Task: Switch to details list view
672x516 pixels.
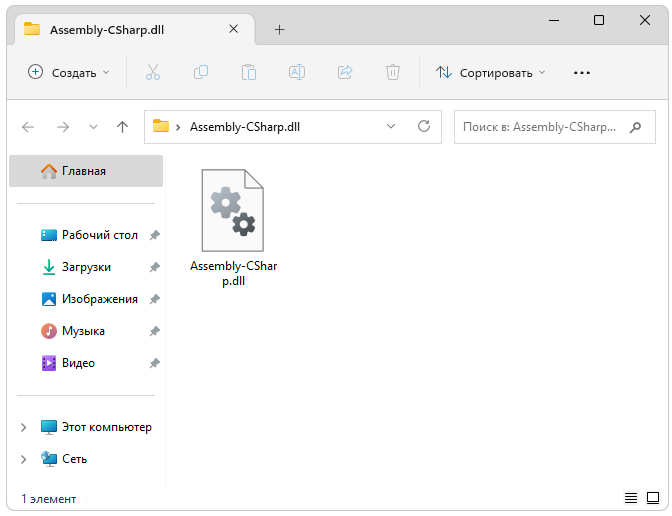Action: pos(630,498)
